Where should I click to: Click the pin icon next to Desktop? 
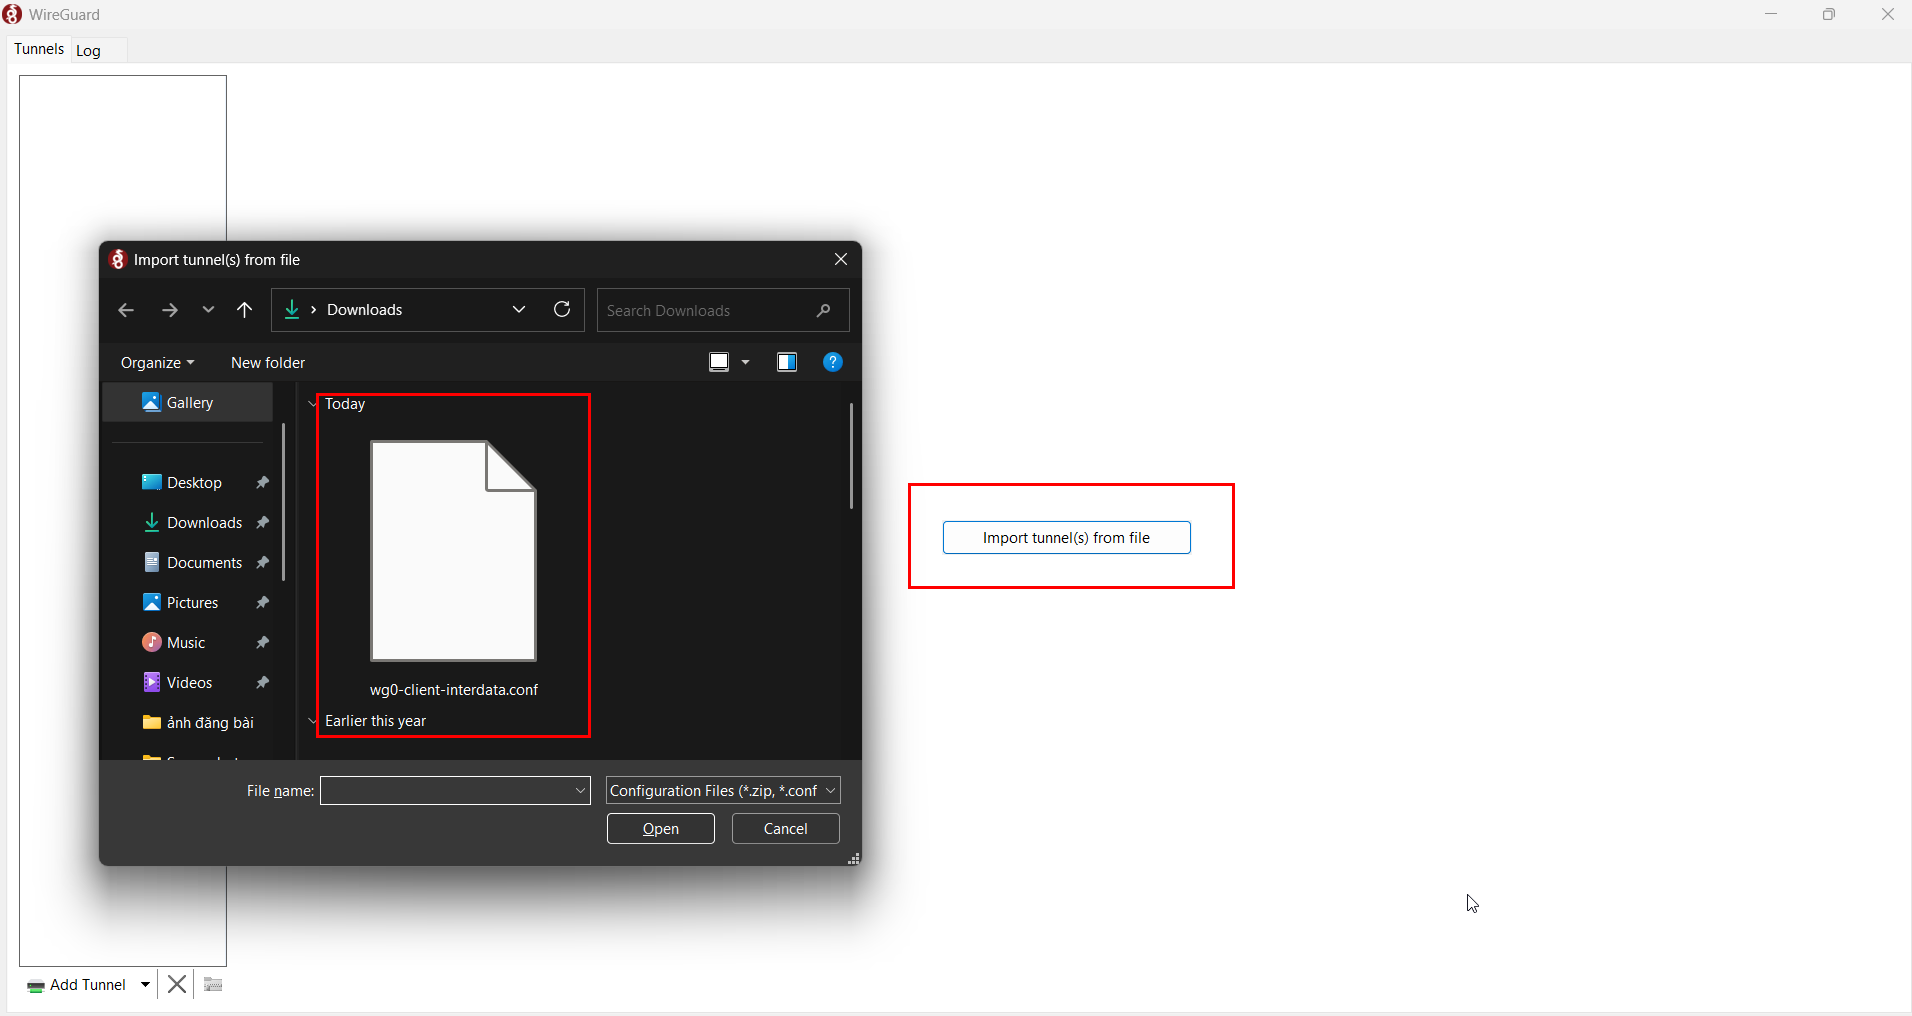pos(262,483)
